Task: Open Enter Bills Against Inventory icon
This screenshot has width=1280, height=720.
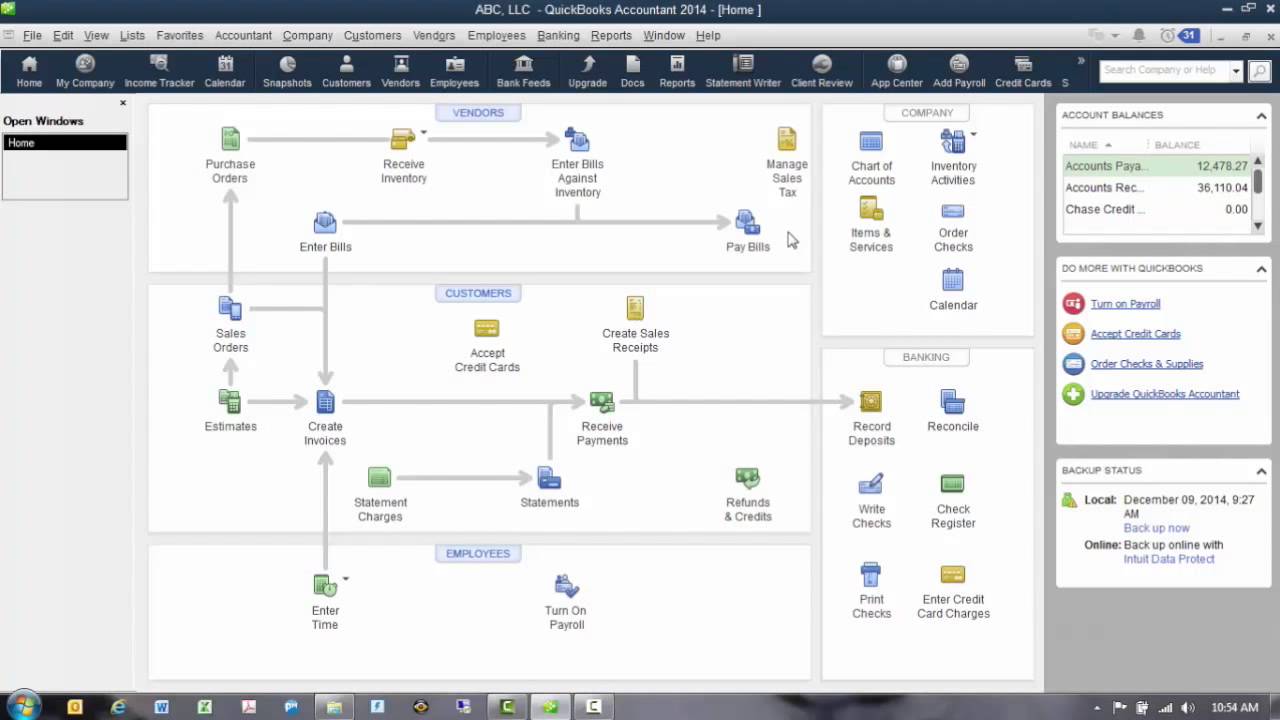Action: pos(577,139)
